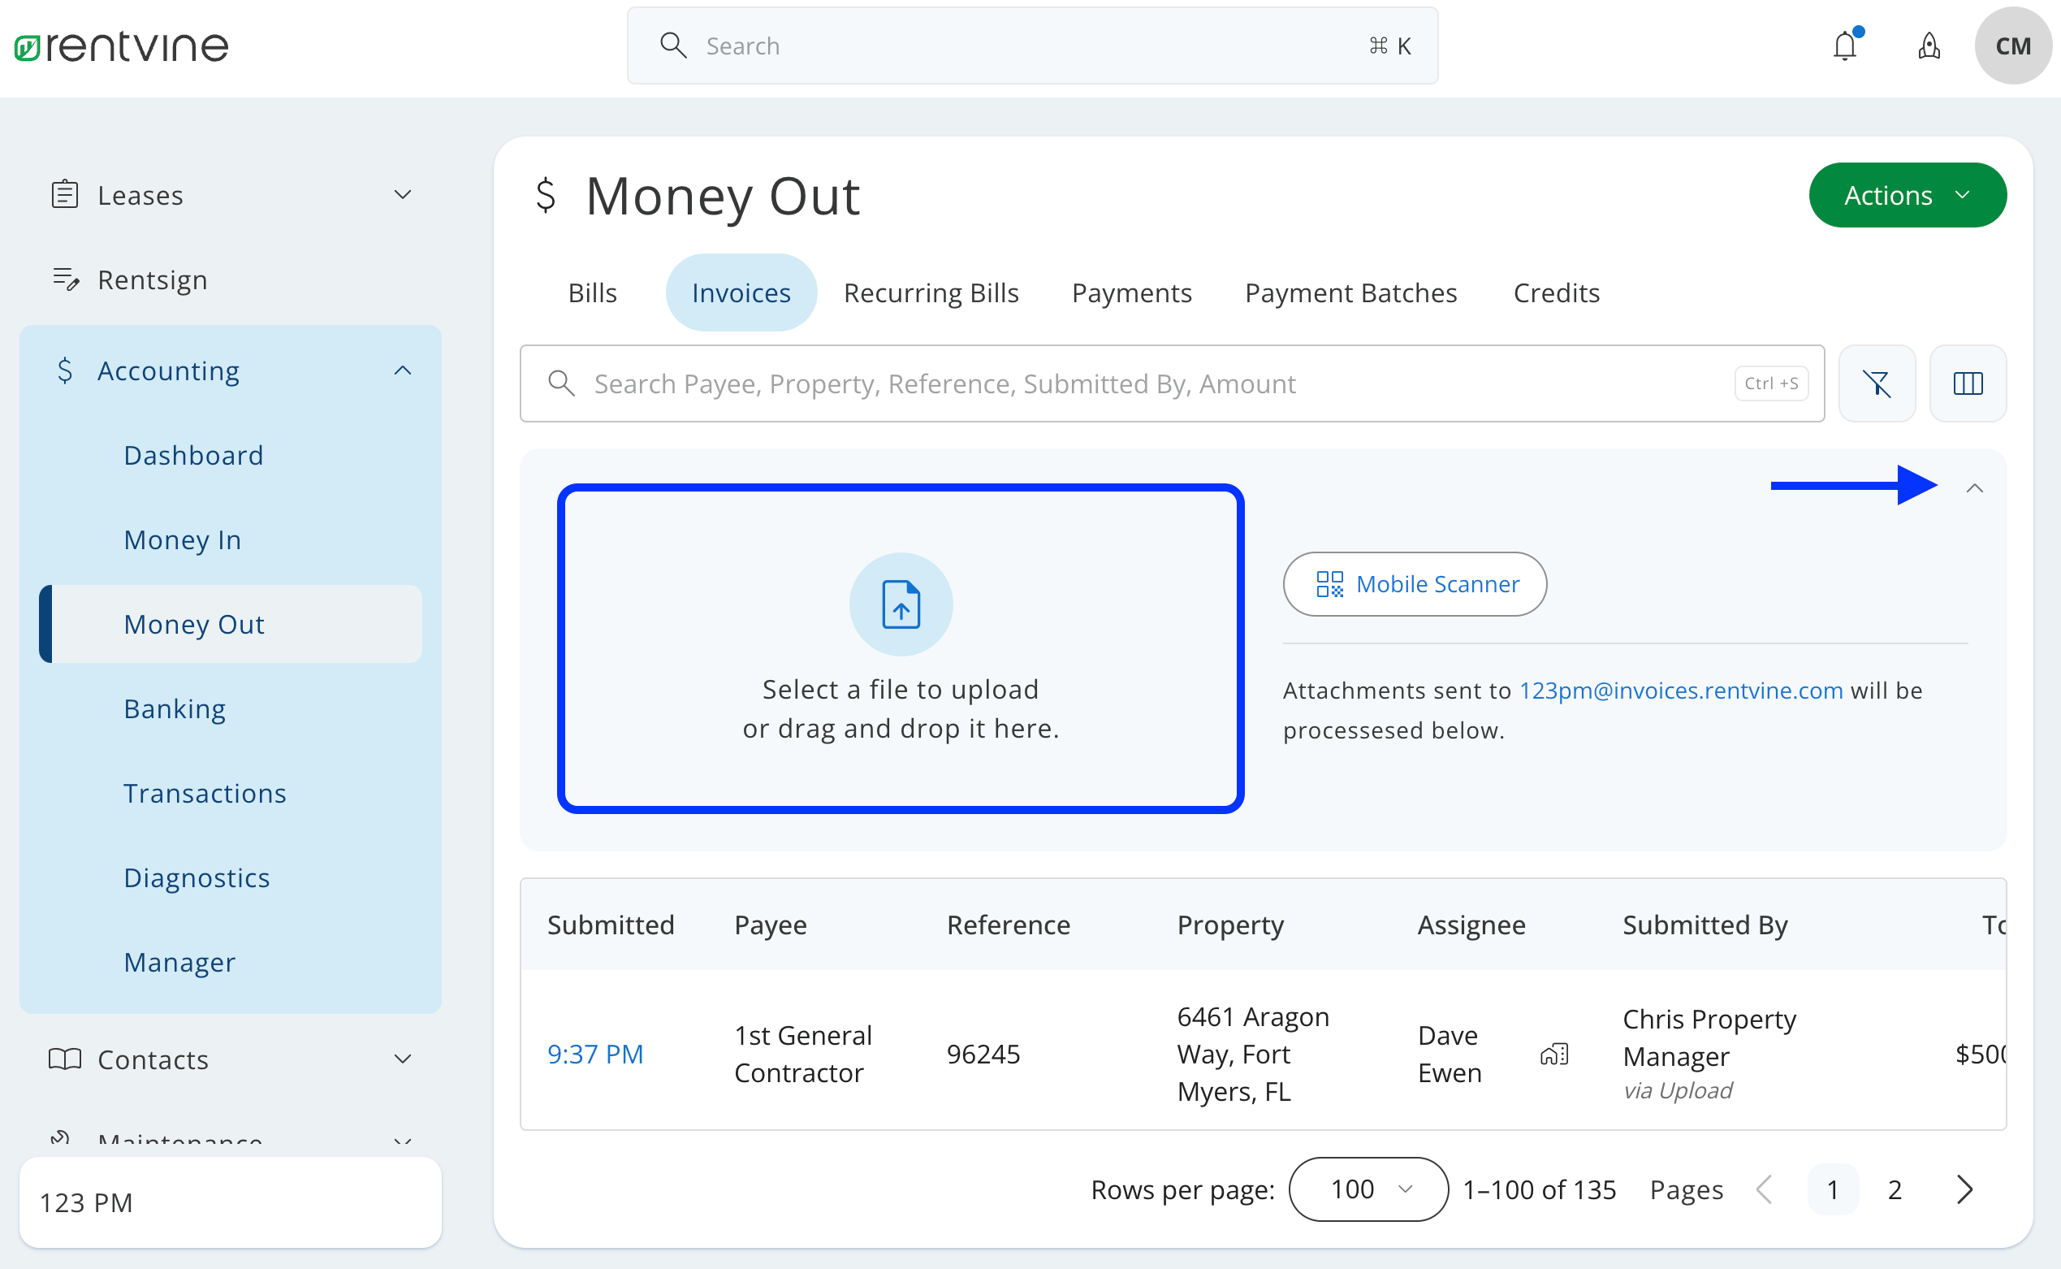The width and height of the screenshot is (2061, 1269).
Task: Switch to the Recurring Bills tab
Action: point(931,292)
